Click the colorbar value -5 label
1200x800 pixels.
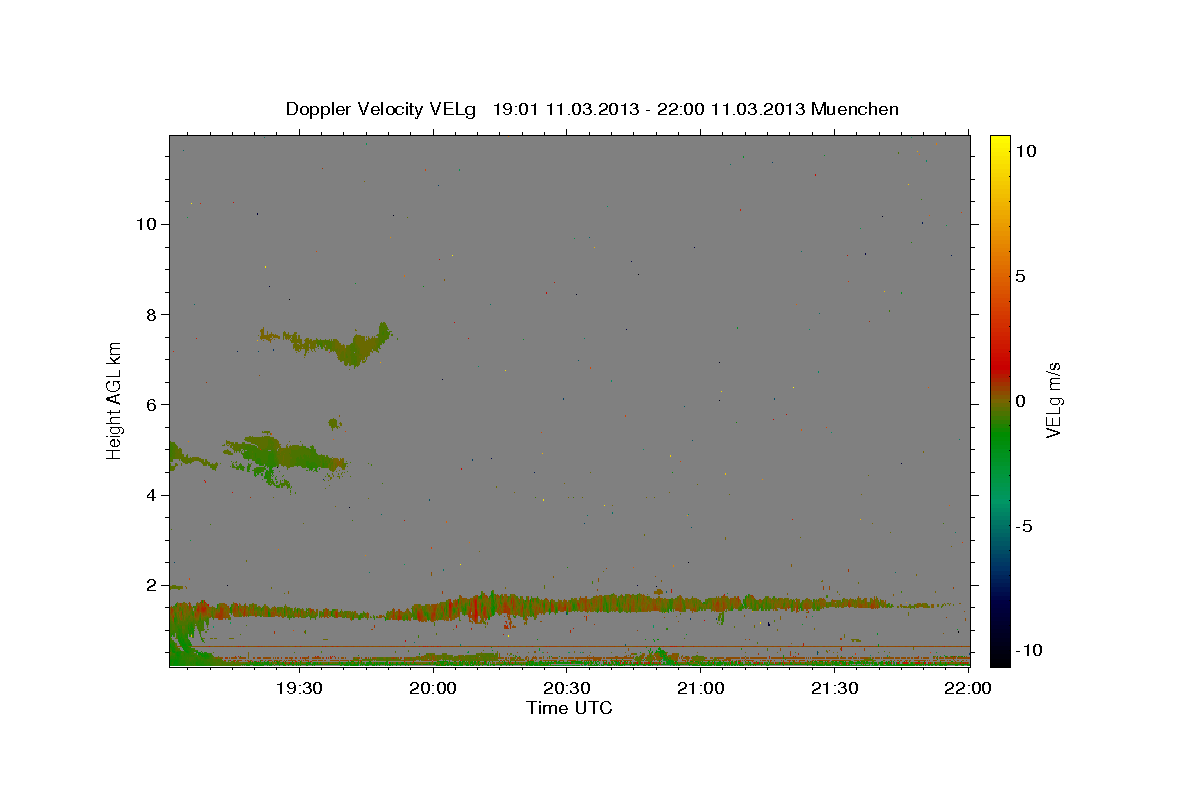(x=1024, y=526)
